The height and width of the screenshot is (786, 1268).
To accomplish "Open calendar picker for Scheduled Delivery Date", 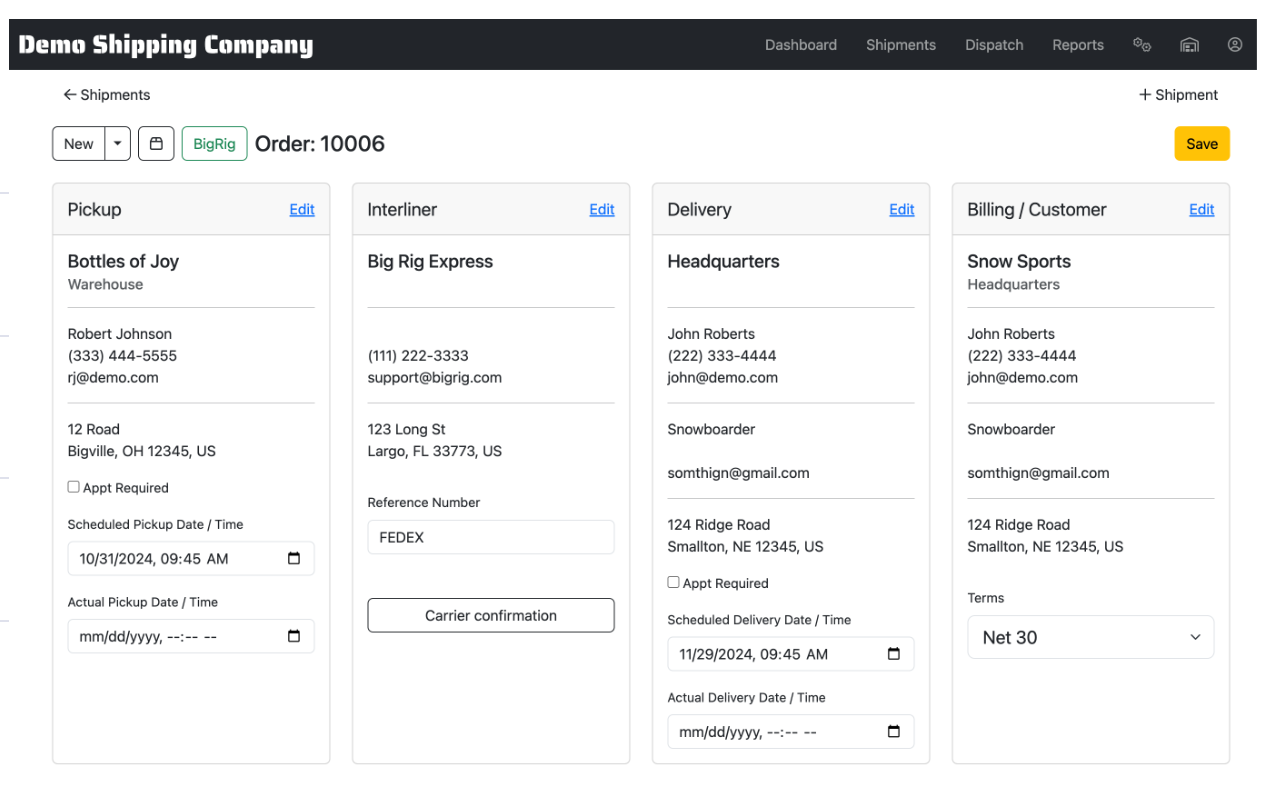I will [x=894, y=654].
